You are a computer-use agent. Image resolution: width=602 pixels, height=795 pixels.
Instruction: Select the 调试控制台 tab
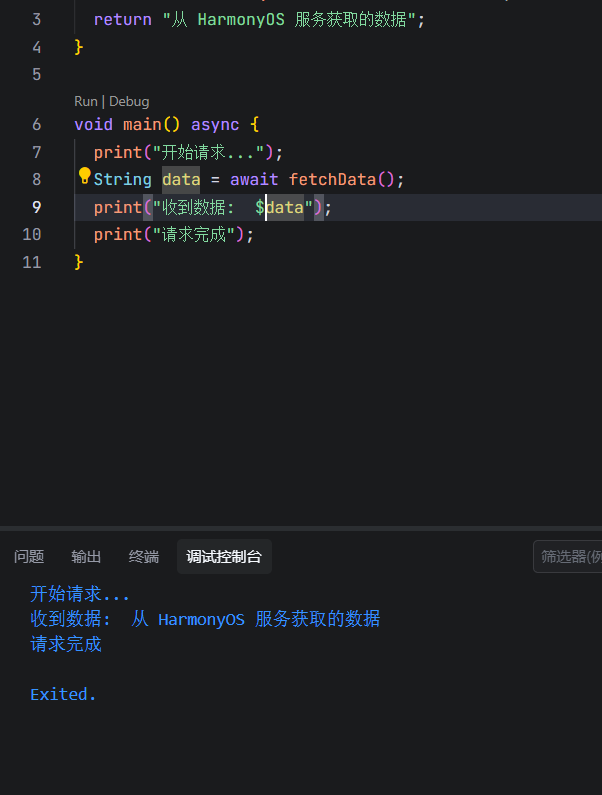224,557
